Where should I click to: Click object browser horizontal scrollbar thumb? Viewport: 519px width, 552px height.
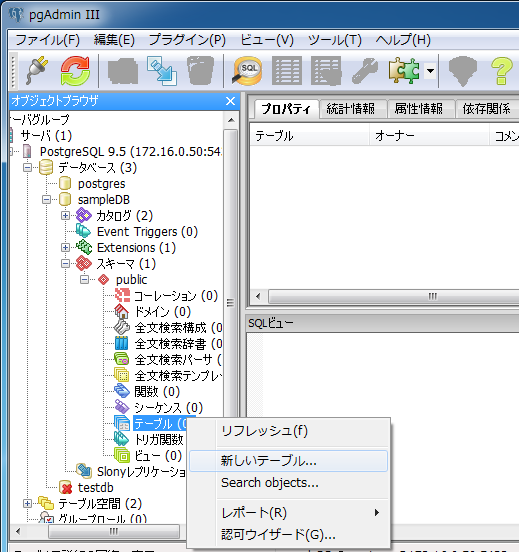(114, 531)
